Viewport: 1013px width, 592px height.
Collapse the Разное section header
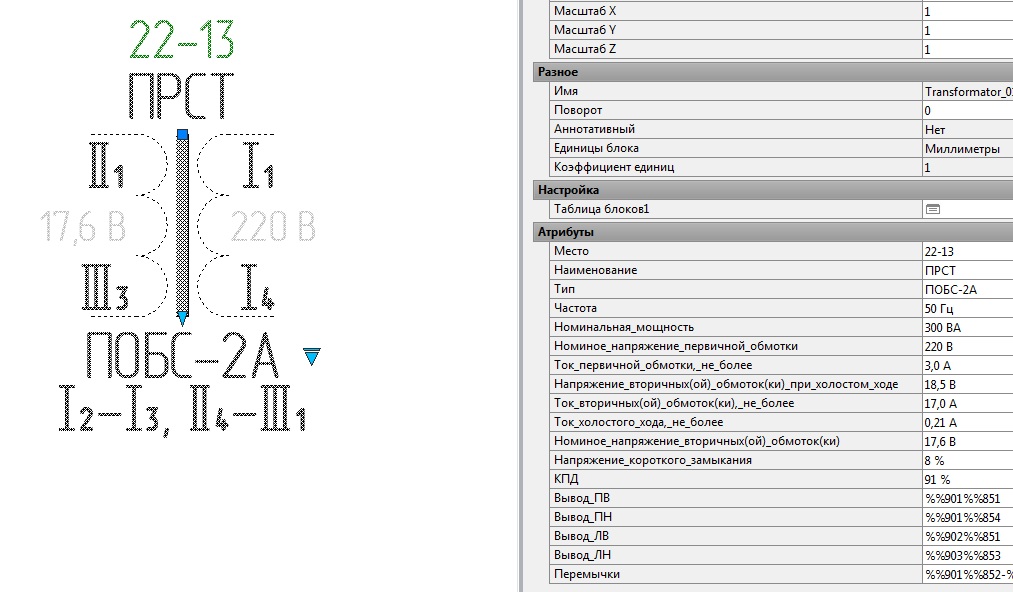tap(558, 72)
